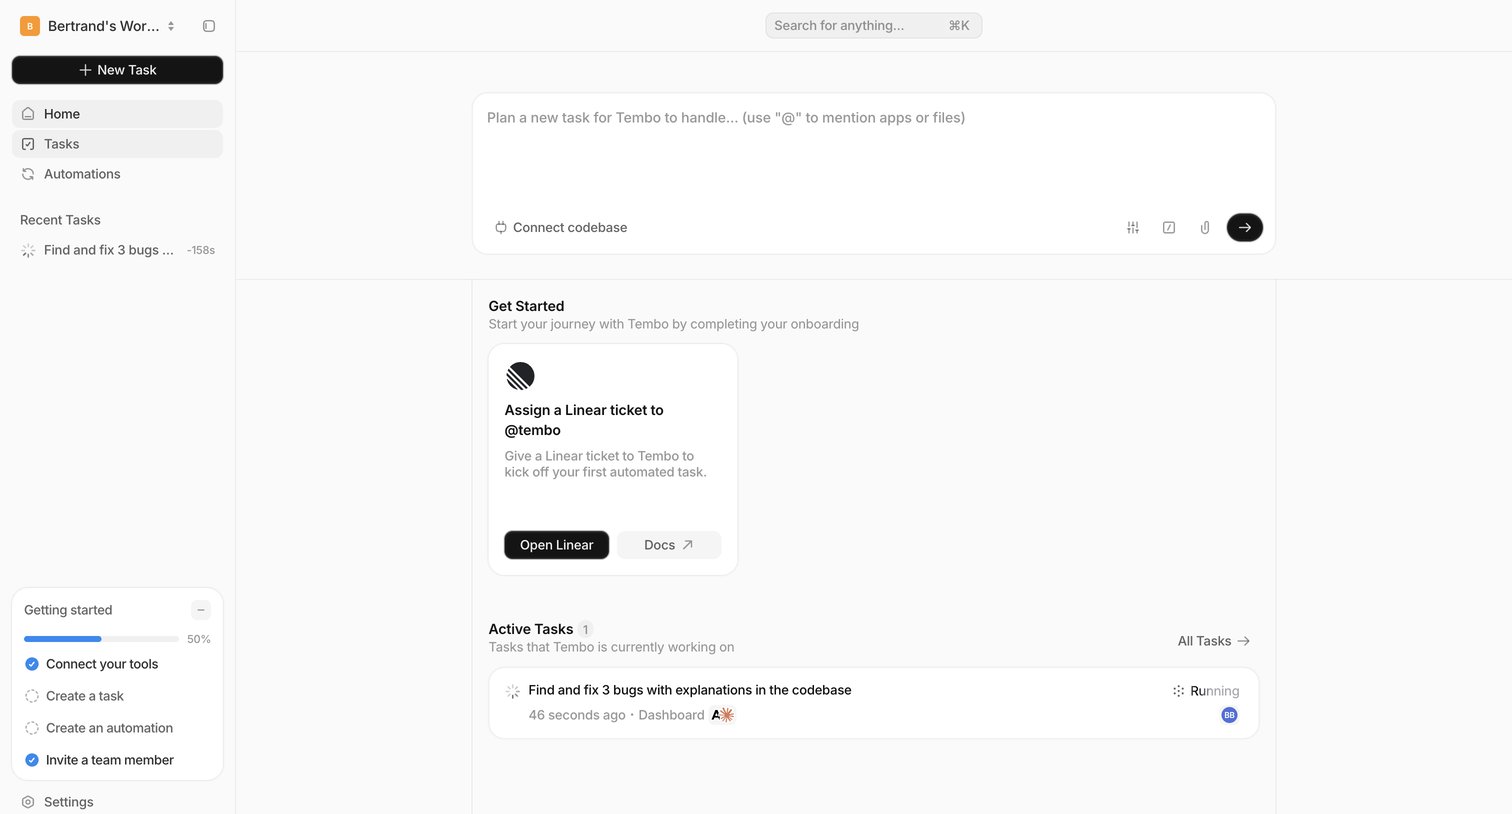Go to Home in sidebar
Screen dimensions: 1512x814
tap(117, 114)
